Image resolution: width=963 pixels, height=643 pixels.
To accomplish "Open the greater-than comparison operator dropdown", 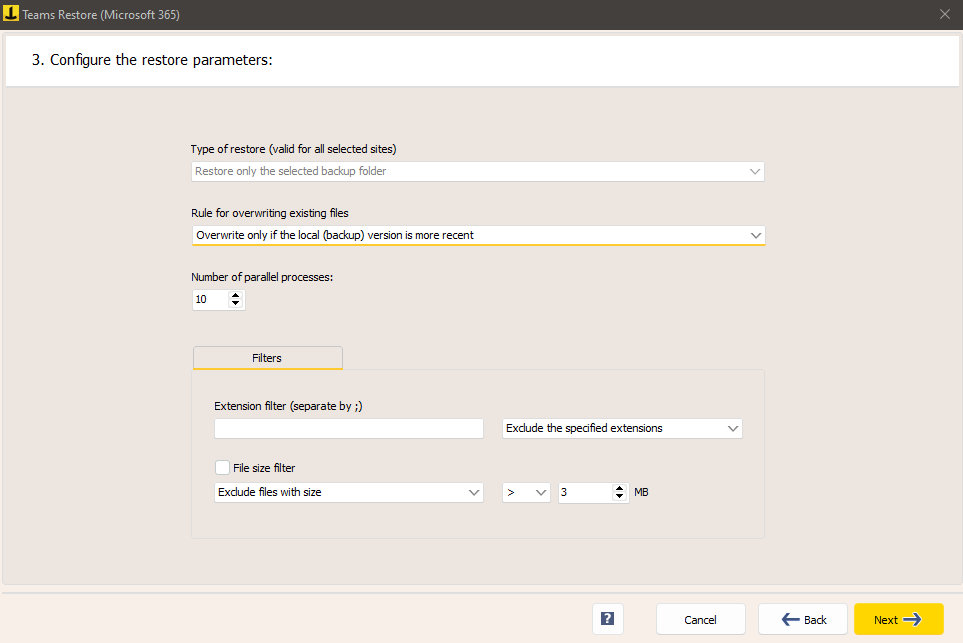I will pyautogui.click(x=526, y=492).
